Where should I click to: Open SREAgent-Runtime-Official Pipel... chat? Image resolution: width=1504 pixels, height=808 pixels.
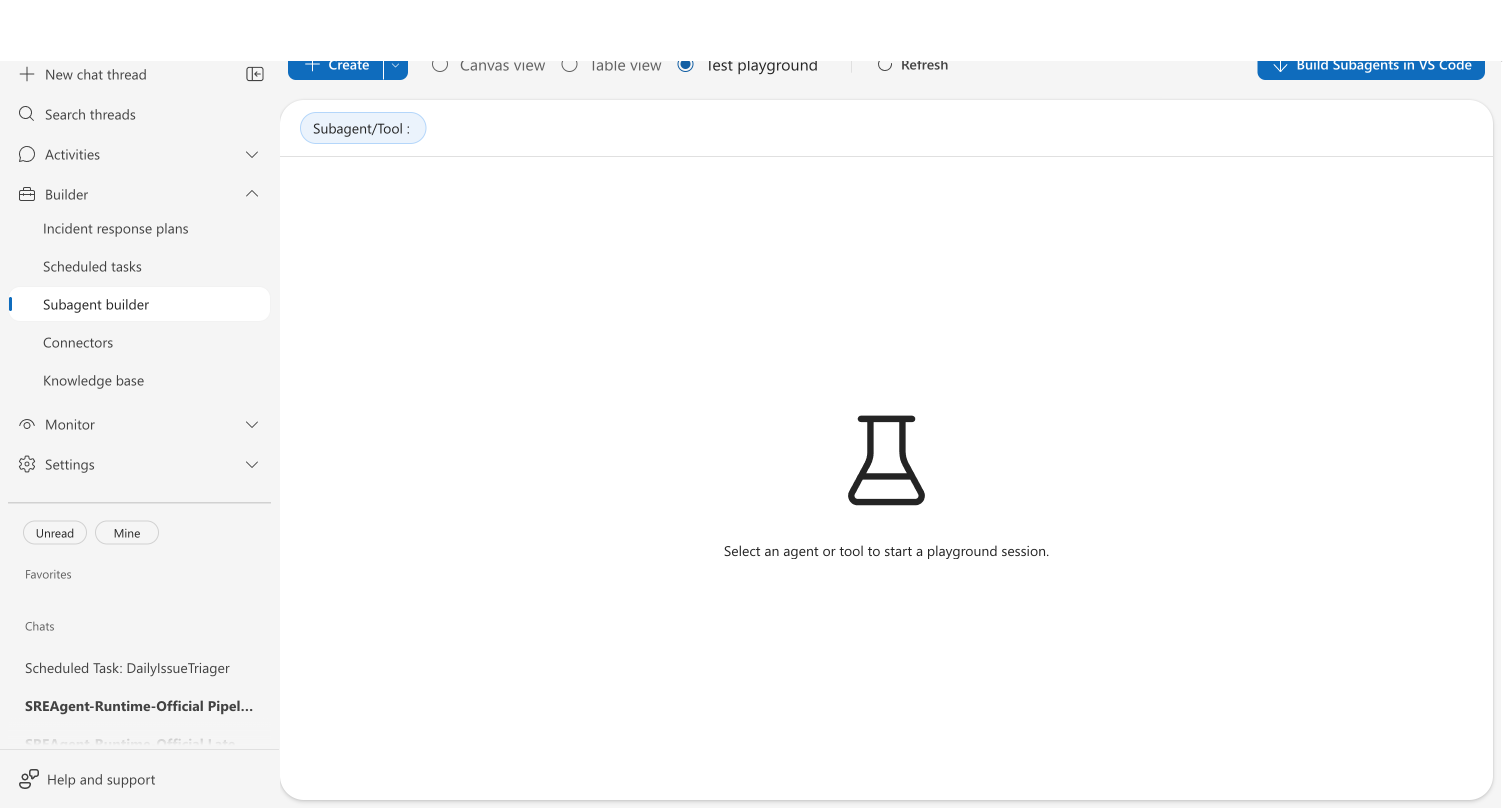pos(139,706)
